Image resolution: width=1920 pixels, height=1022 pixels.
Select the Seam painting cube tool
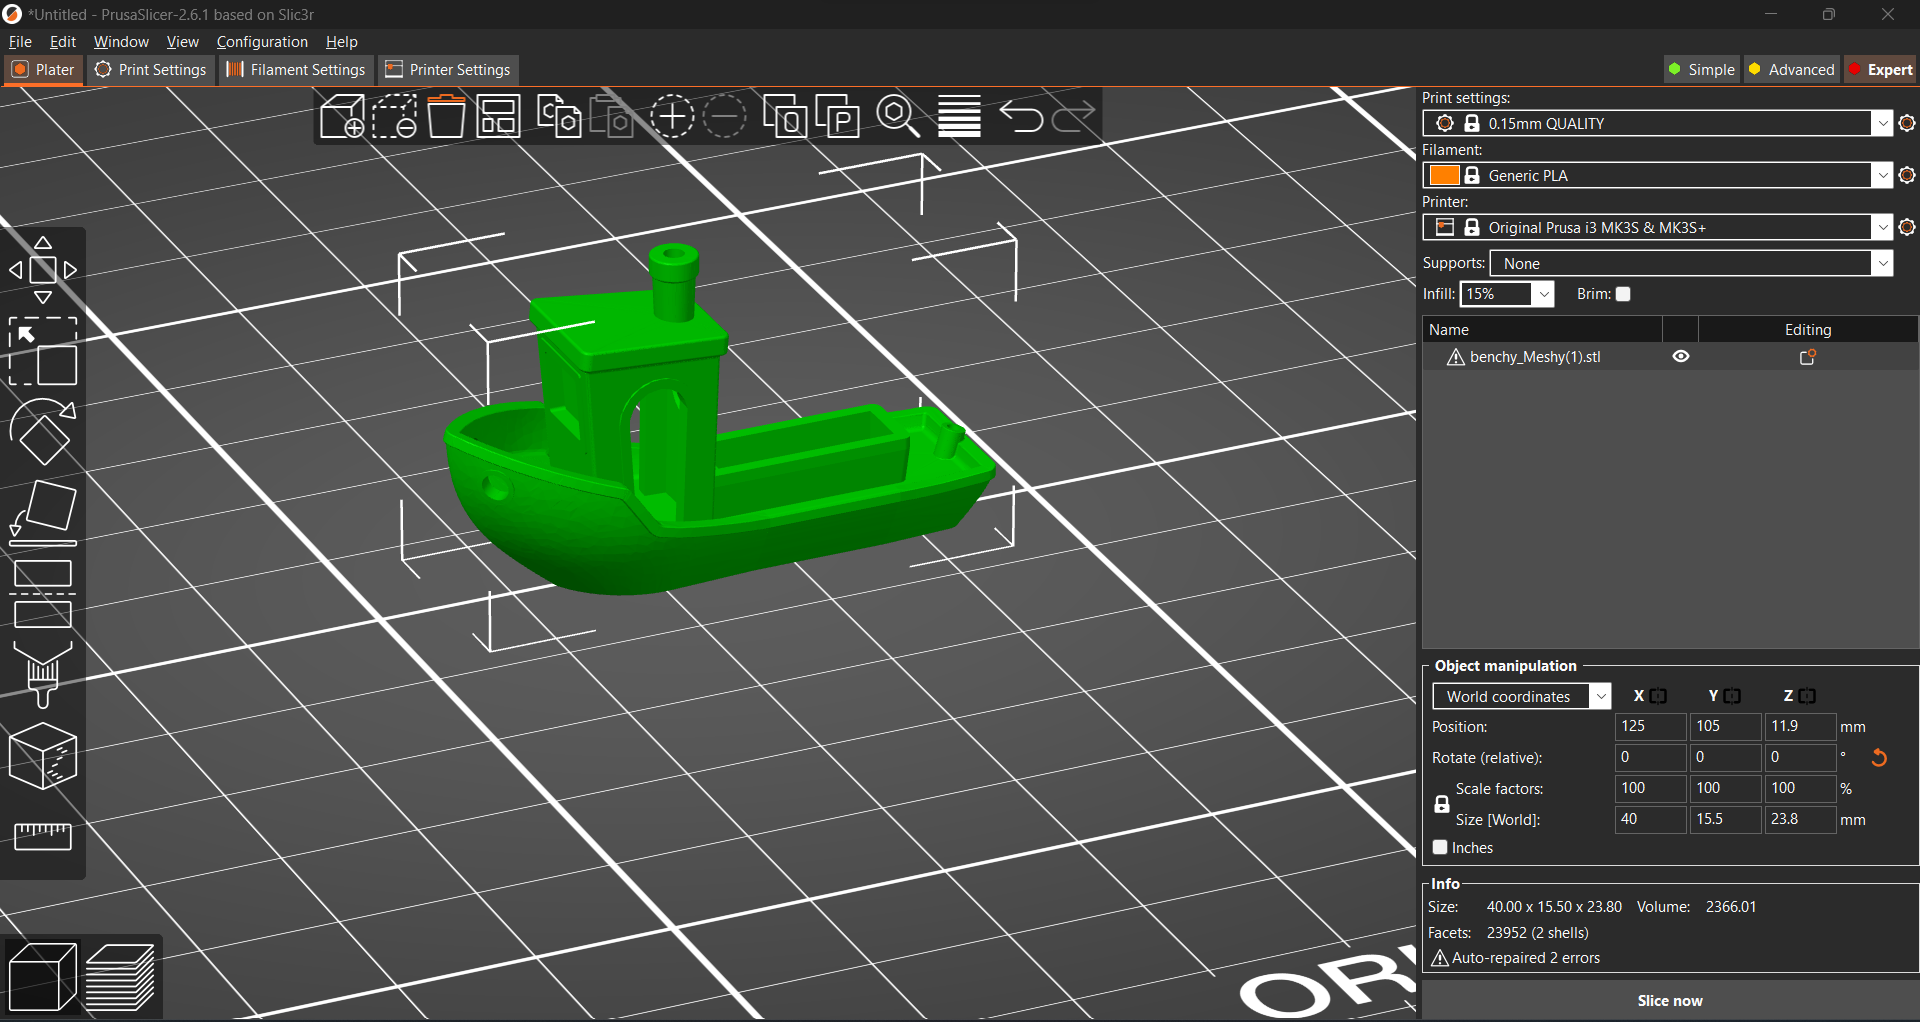[x=43, y=757]
